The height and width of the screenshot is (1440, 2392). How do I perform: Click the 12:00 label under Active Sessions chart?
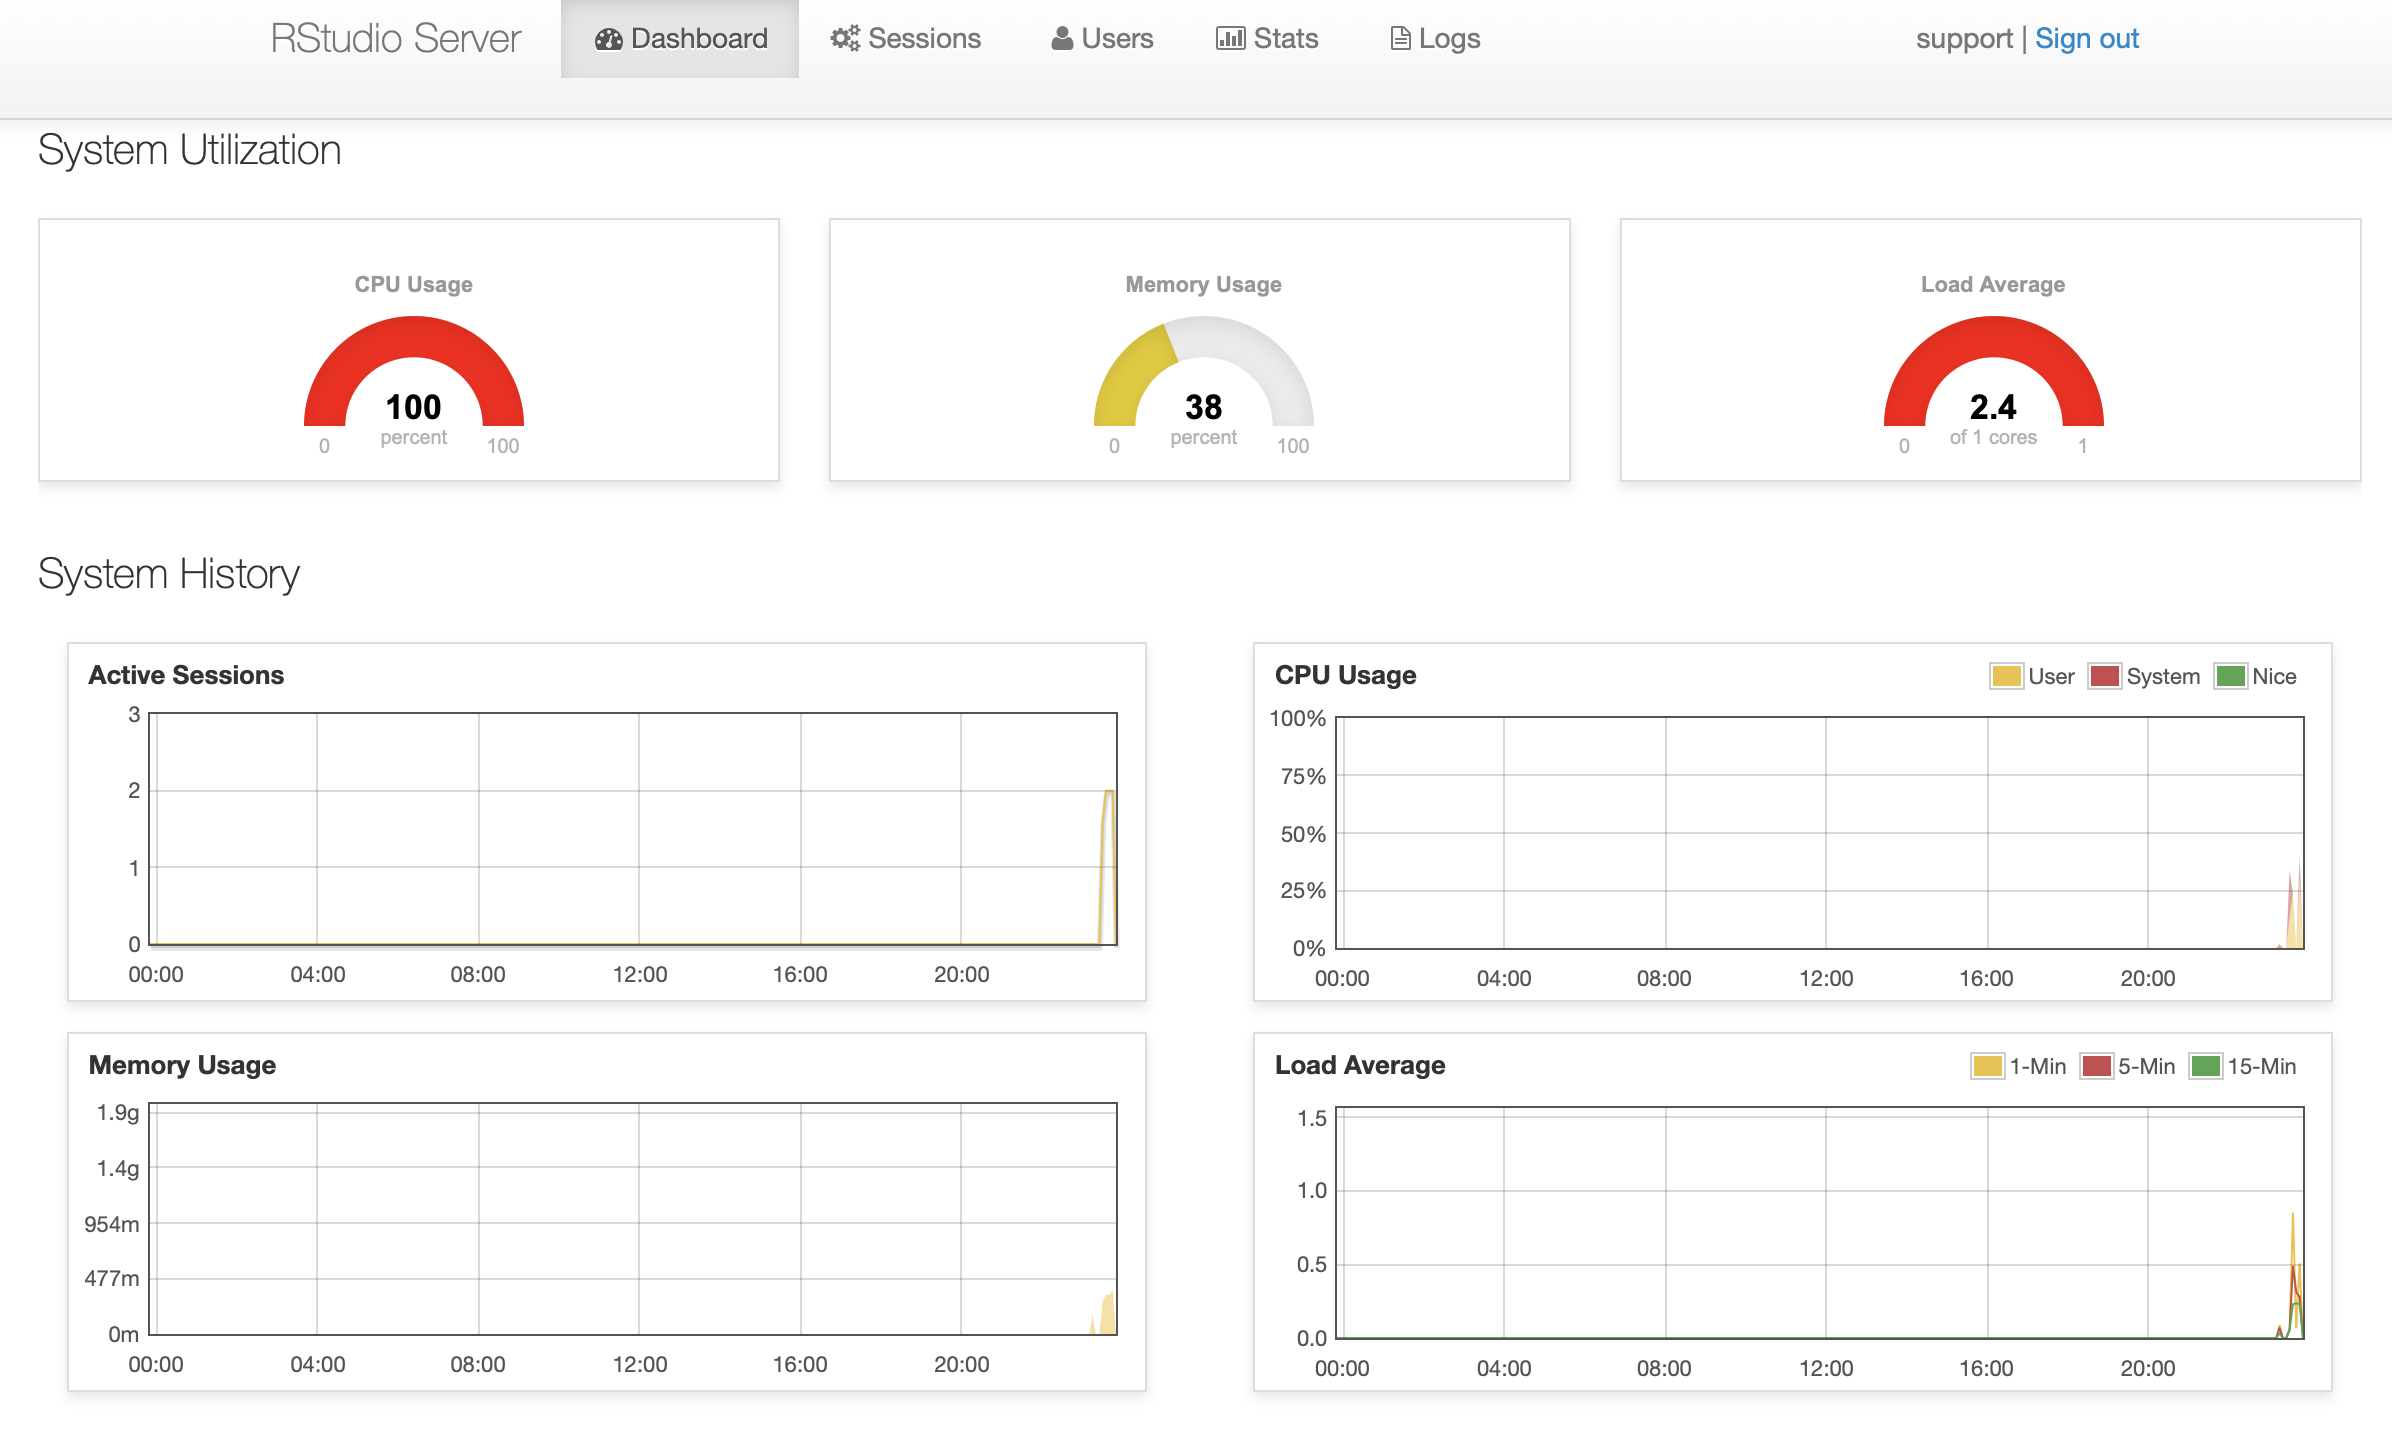coord(640,975)
